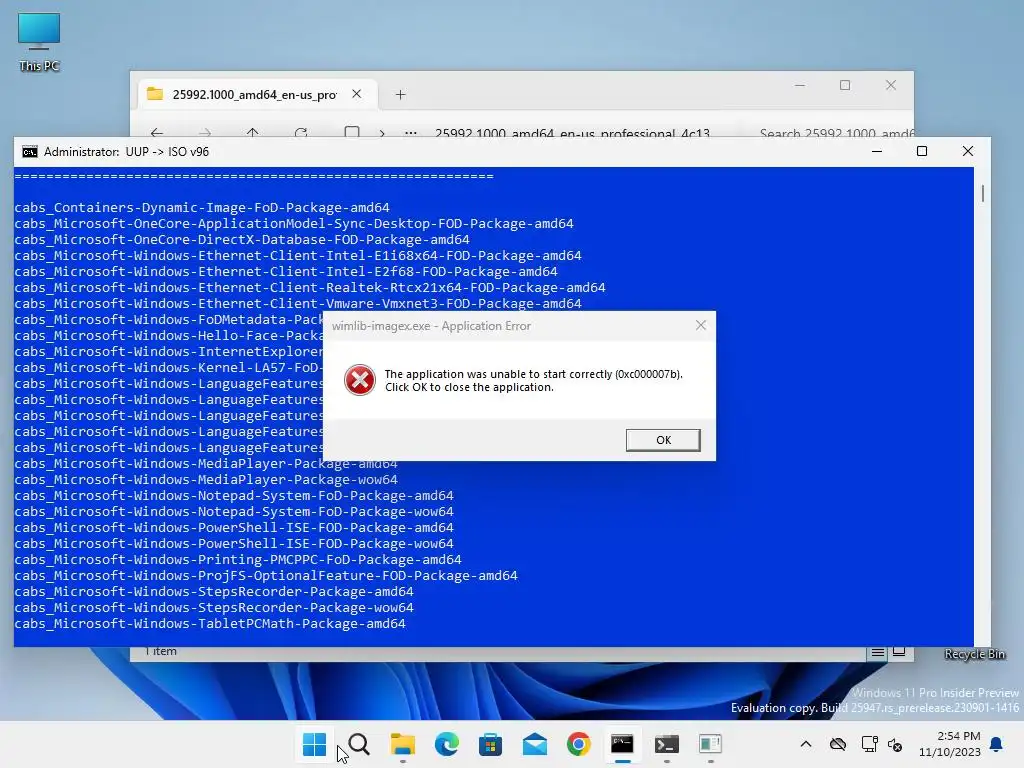Select the 25992.1000_amd64_en-us_pro Explorer tab
This screenshot has width=1024, height=768.
(x=255, y=95)
